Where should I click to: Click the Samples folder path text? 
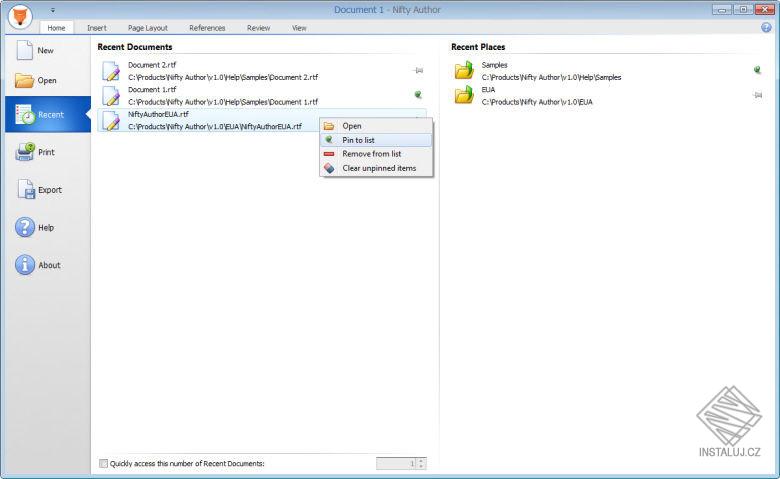pos(551,77)
